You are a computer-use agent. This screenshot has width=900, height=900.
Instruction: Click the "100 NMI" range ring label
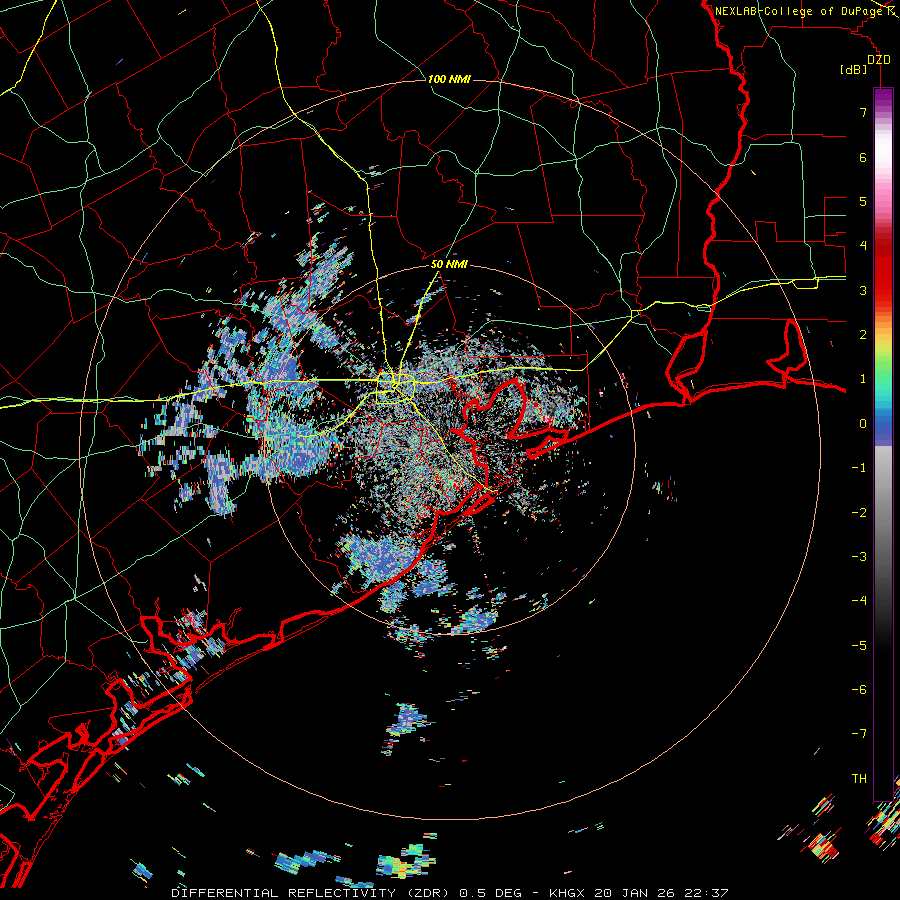click(449, 79)
